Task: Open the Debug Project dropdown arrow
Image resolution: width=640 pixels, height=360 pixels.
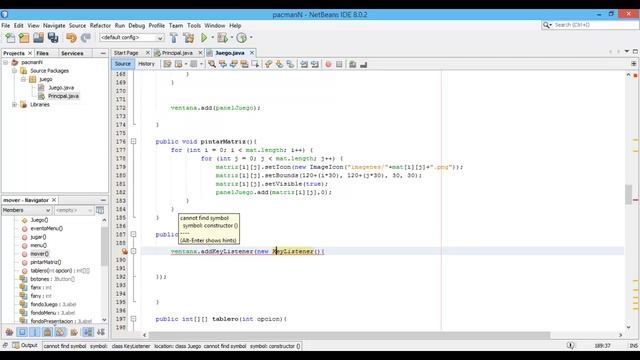Action: (x=231, y=38)
